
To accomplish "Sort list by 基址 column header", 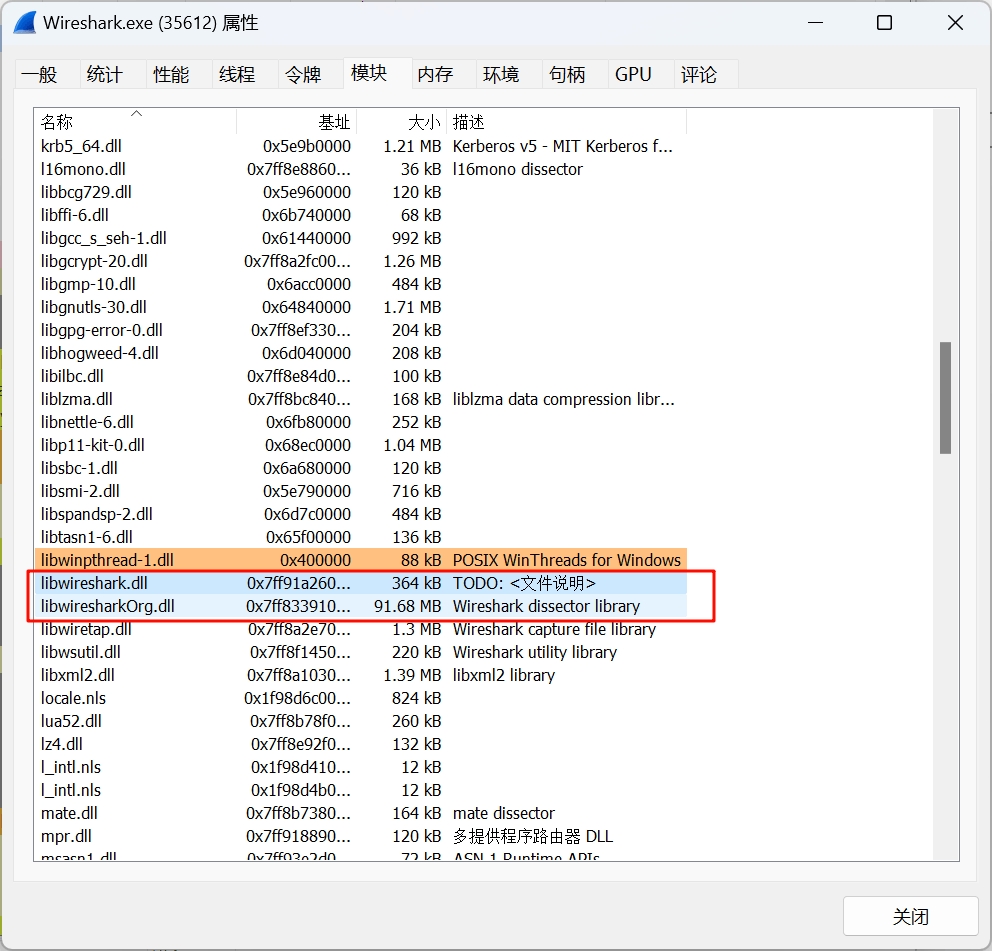I will pos(297,122).
